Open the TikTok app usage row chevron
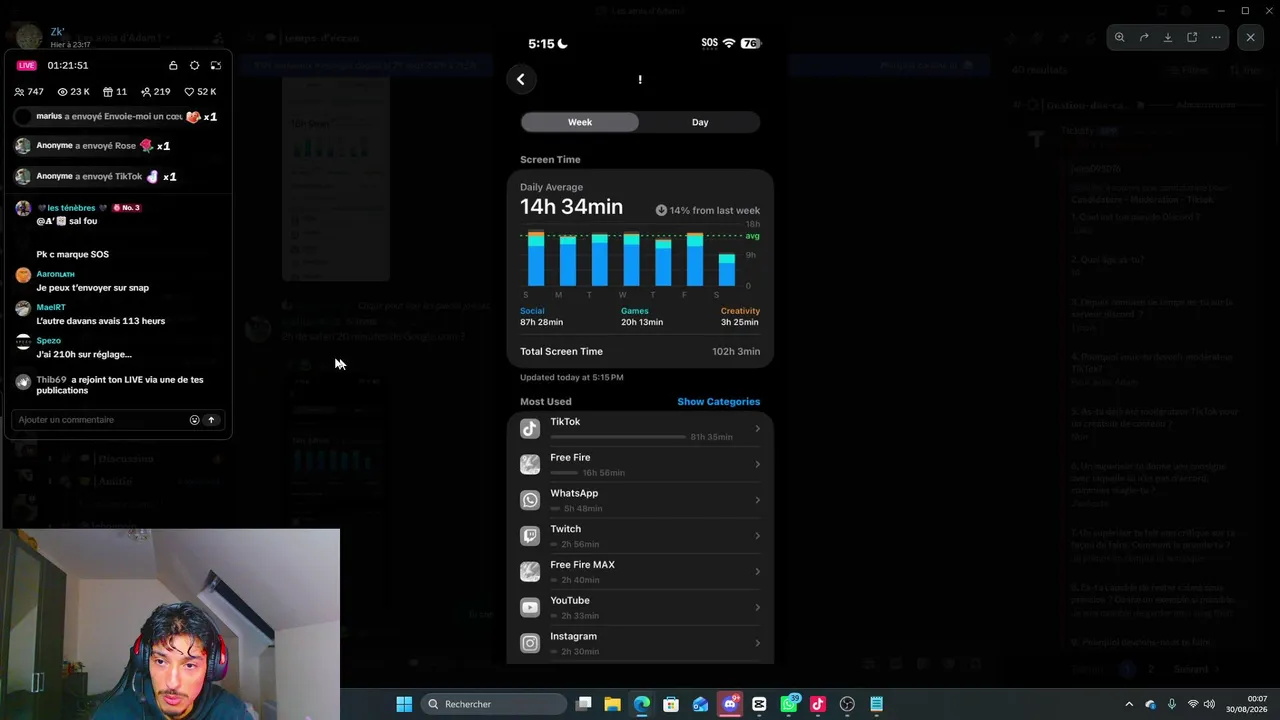The height and width of the screenshot is (720, 1280). [x=757, y=429]
